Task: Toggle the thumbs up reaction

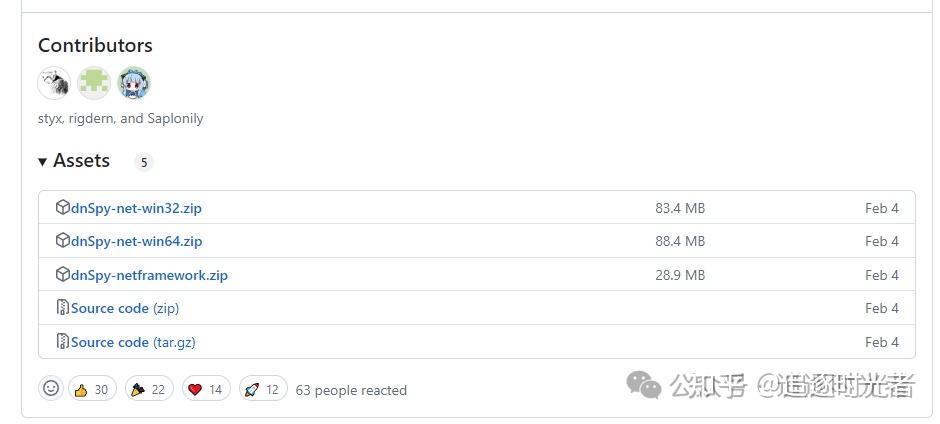Action: tap(91, 389)
